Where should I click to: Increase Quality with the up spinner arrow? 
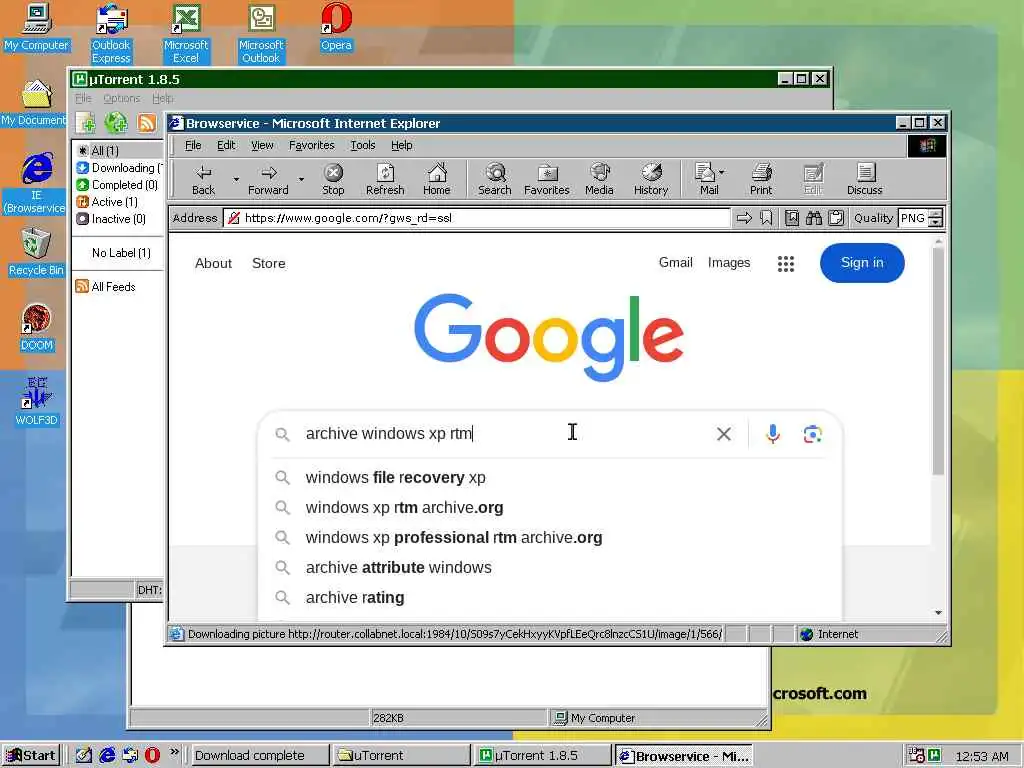(936, 213)
